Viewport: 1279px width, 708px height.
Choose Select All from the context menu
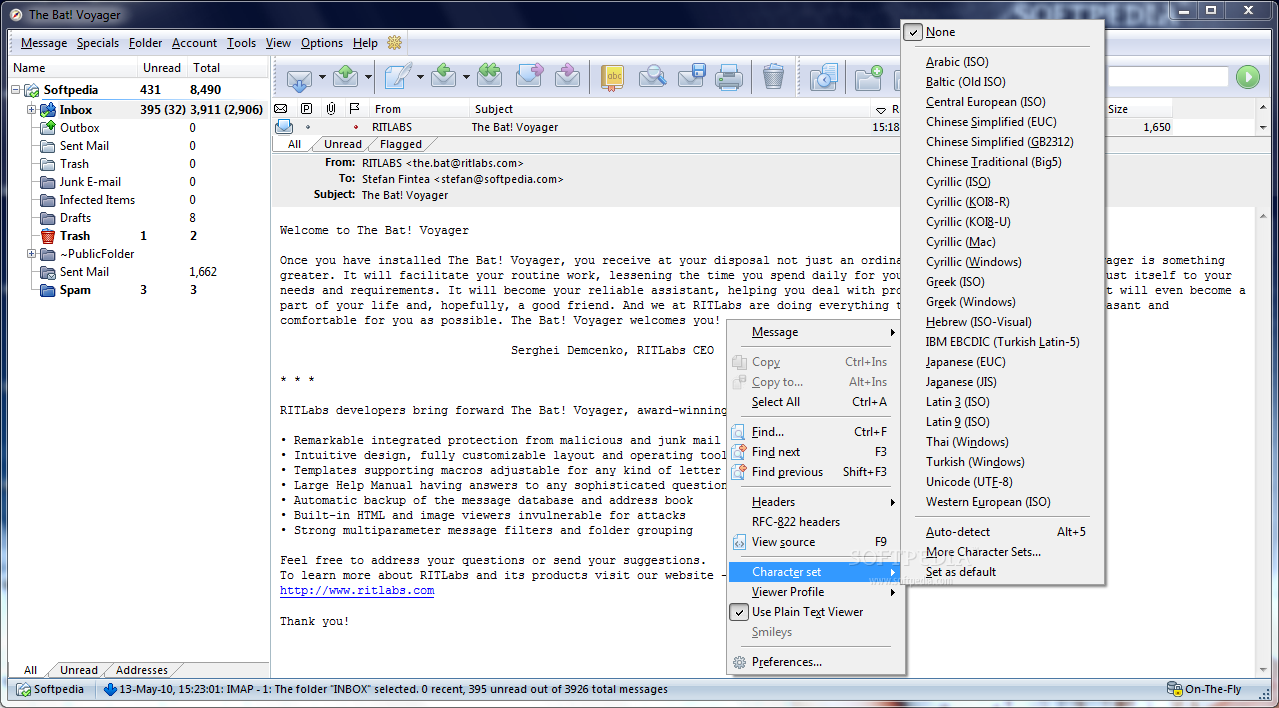click(814, 402)
